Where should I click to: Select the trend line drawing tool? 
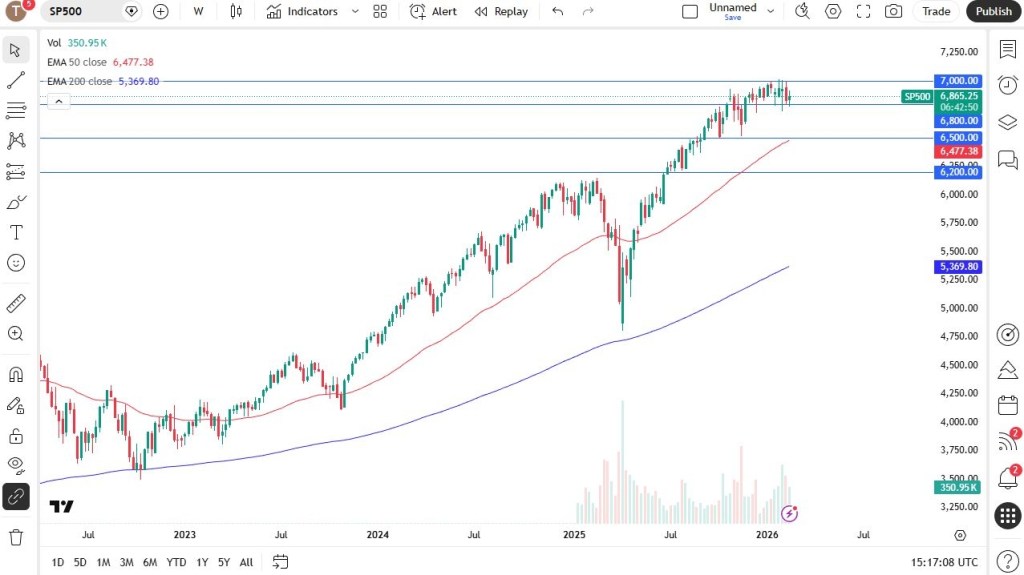coord(16,80)
